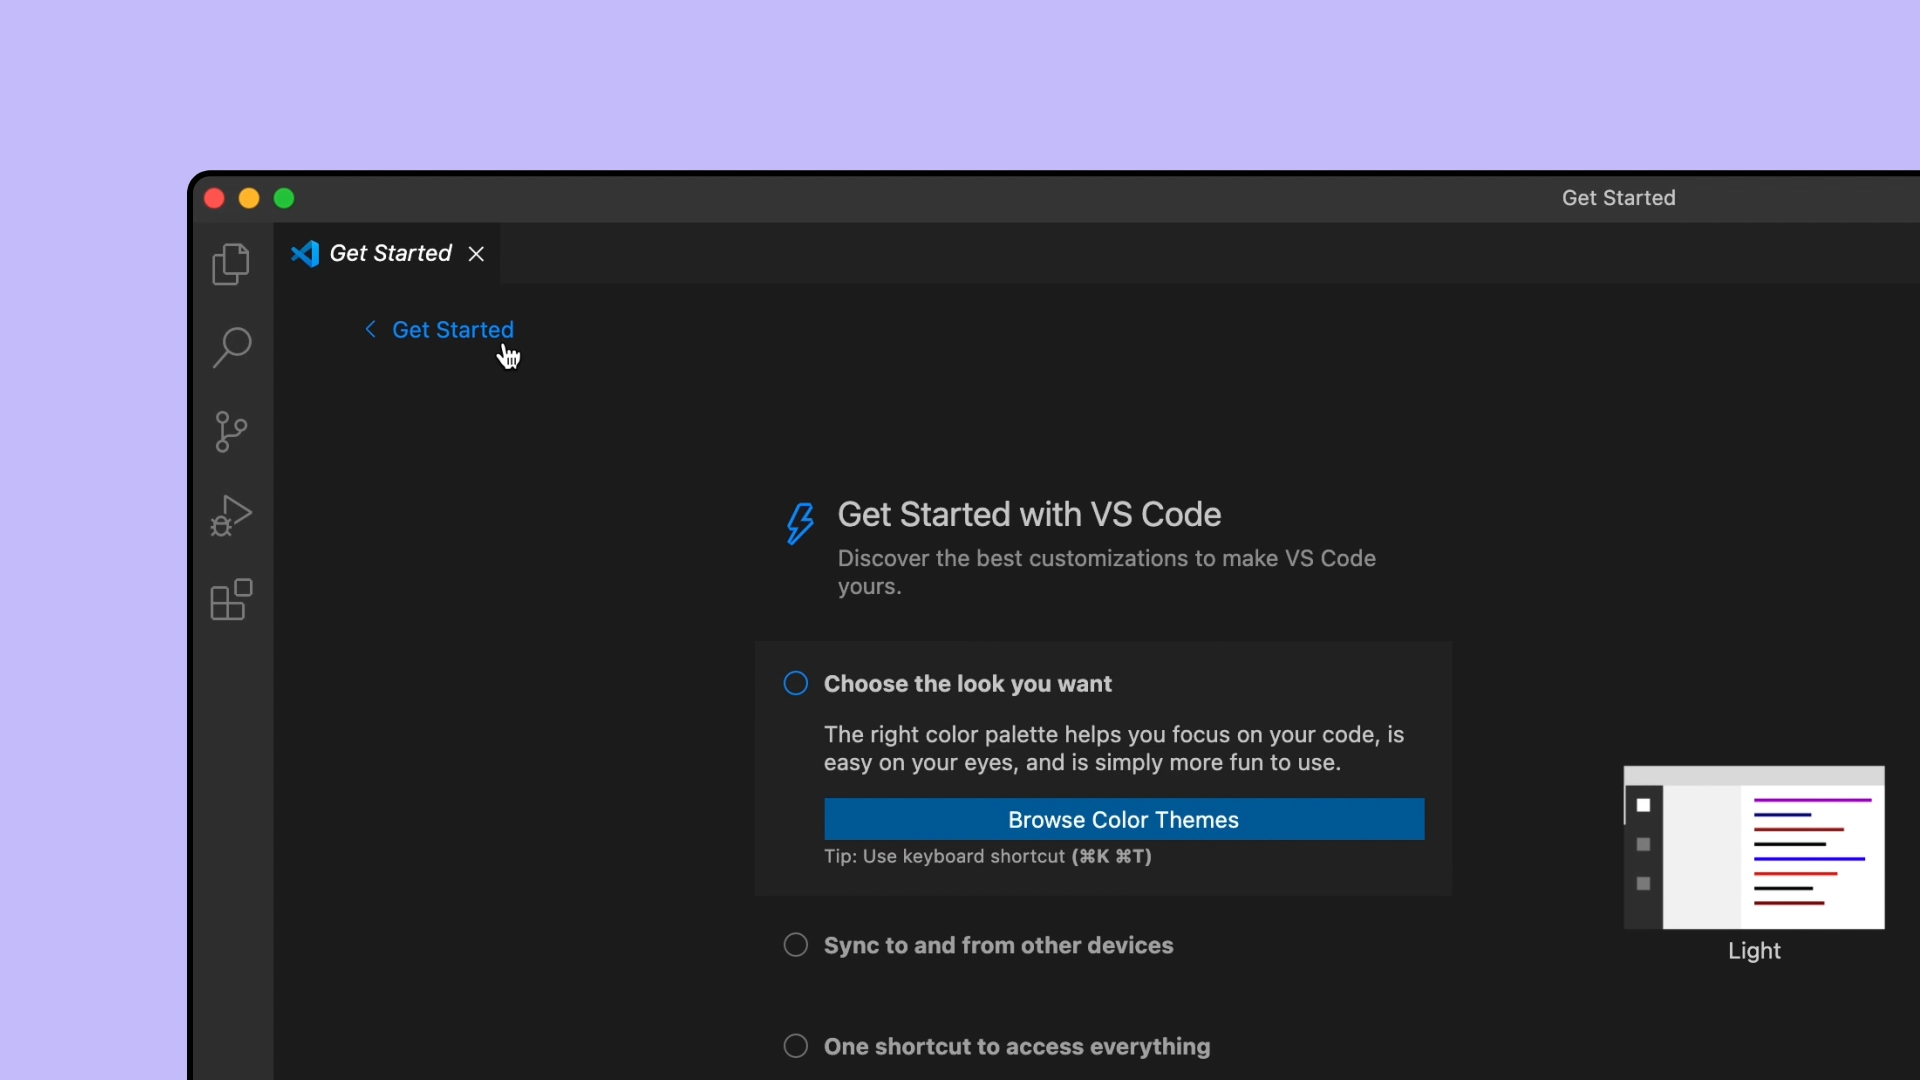Click 'Get Started with VS Code' heading
The height and width of the screenshot is (1080, 1920).
point(1029,514)
